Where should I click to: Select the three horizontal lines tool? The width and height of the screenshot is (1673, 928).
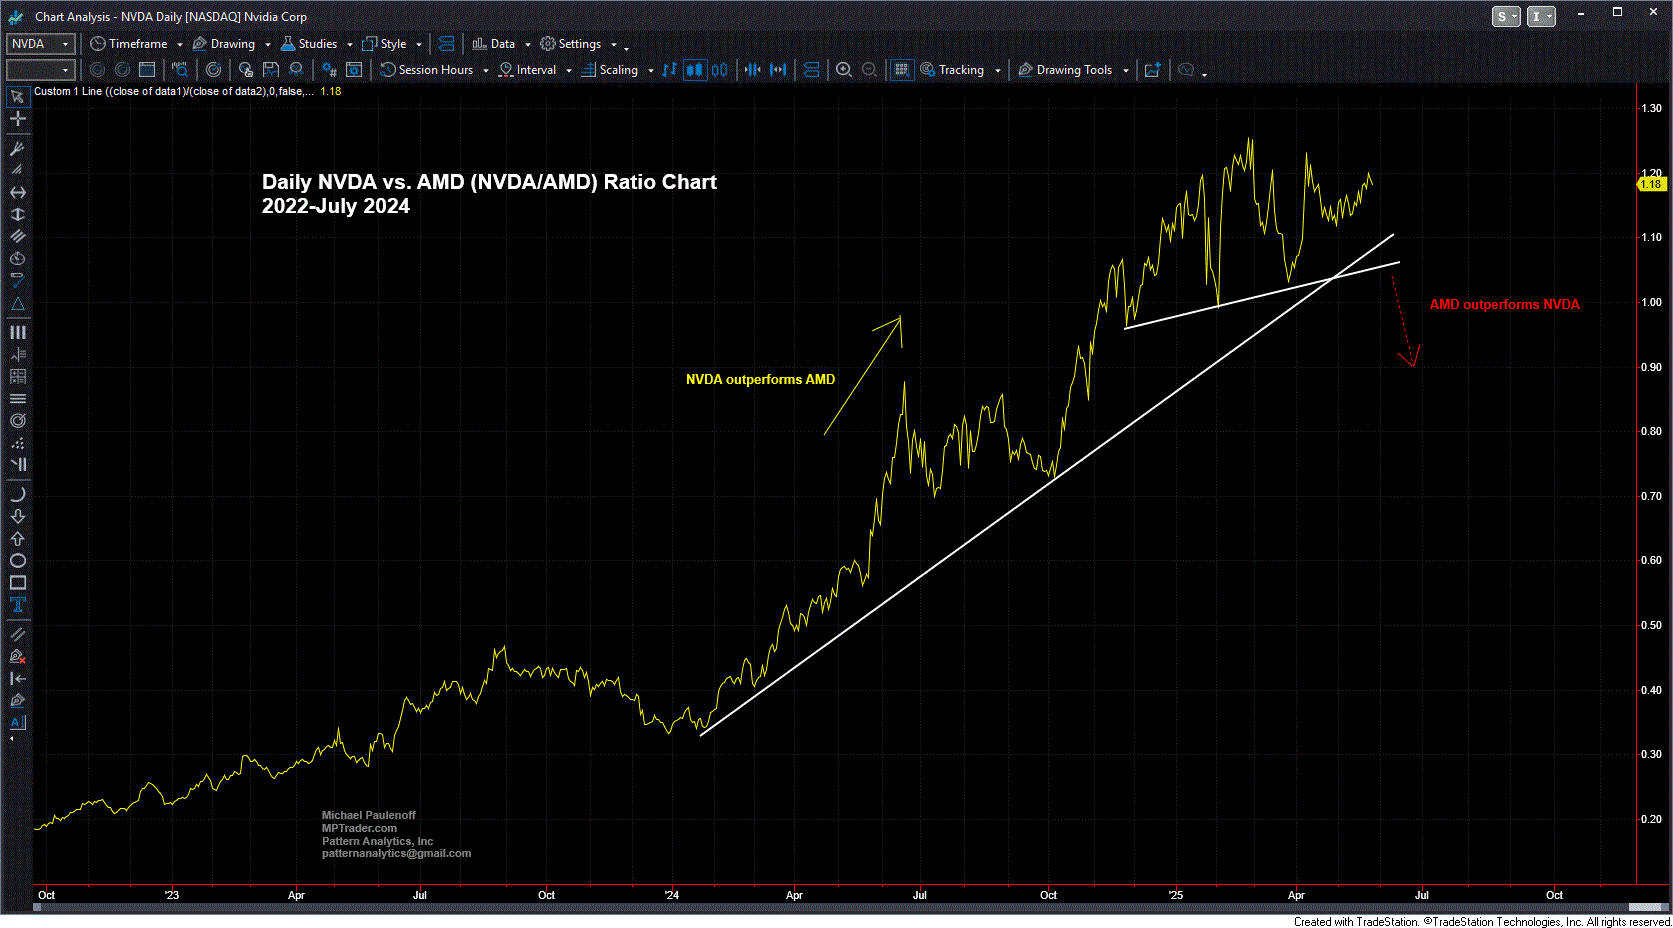pos(17,399)
